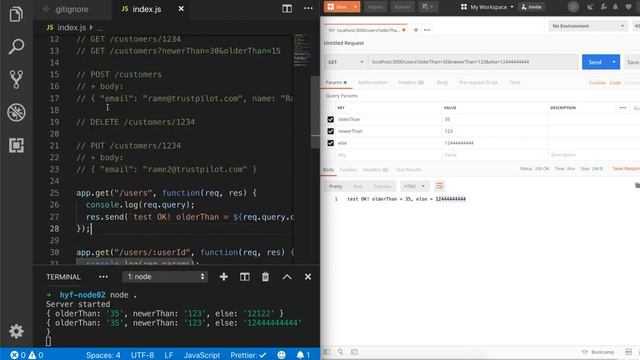This screenshot has height=360, width=640.
Task: Change end of line sequence LF
Action: (169, 355)
